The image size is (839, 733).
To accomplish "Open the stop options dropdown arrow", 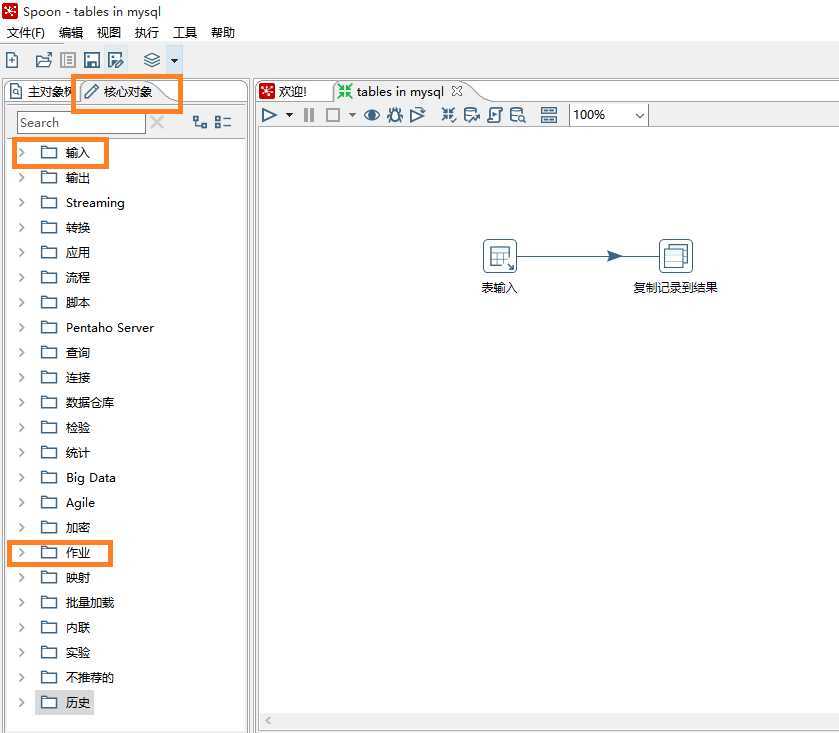I will pos(352,115).
